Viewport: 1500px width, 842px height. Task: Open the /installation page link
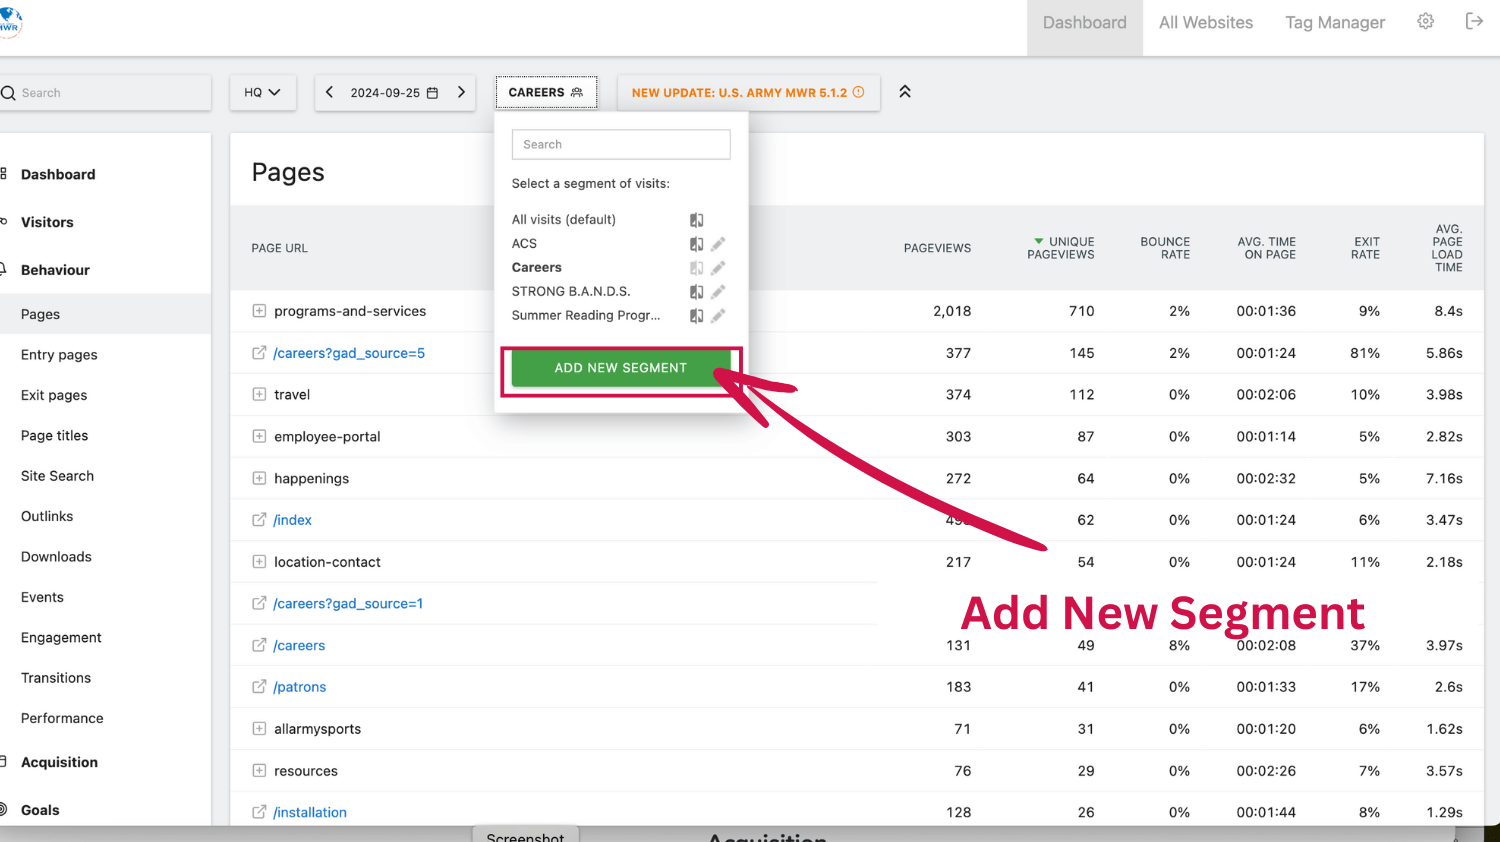[310, 812]
